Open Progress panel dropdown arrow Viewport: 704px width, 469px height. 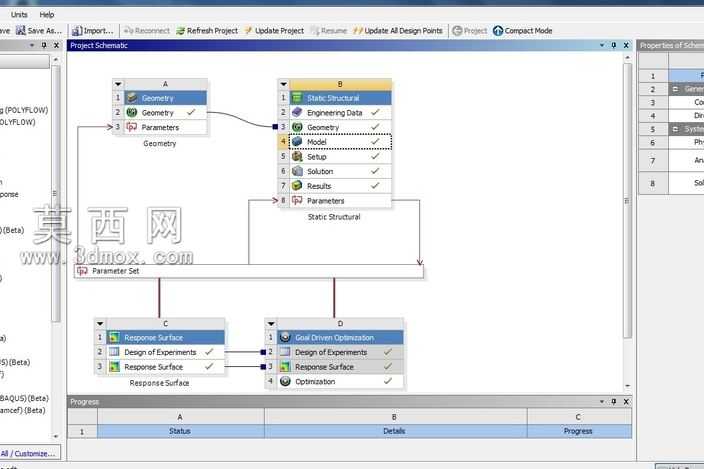tap(602, 402)
